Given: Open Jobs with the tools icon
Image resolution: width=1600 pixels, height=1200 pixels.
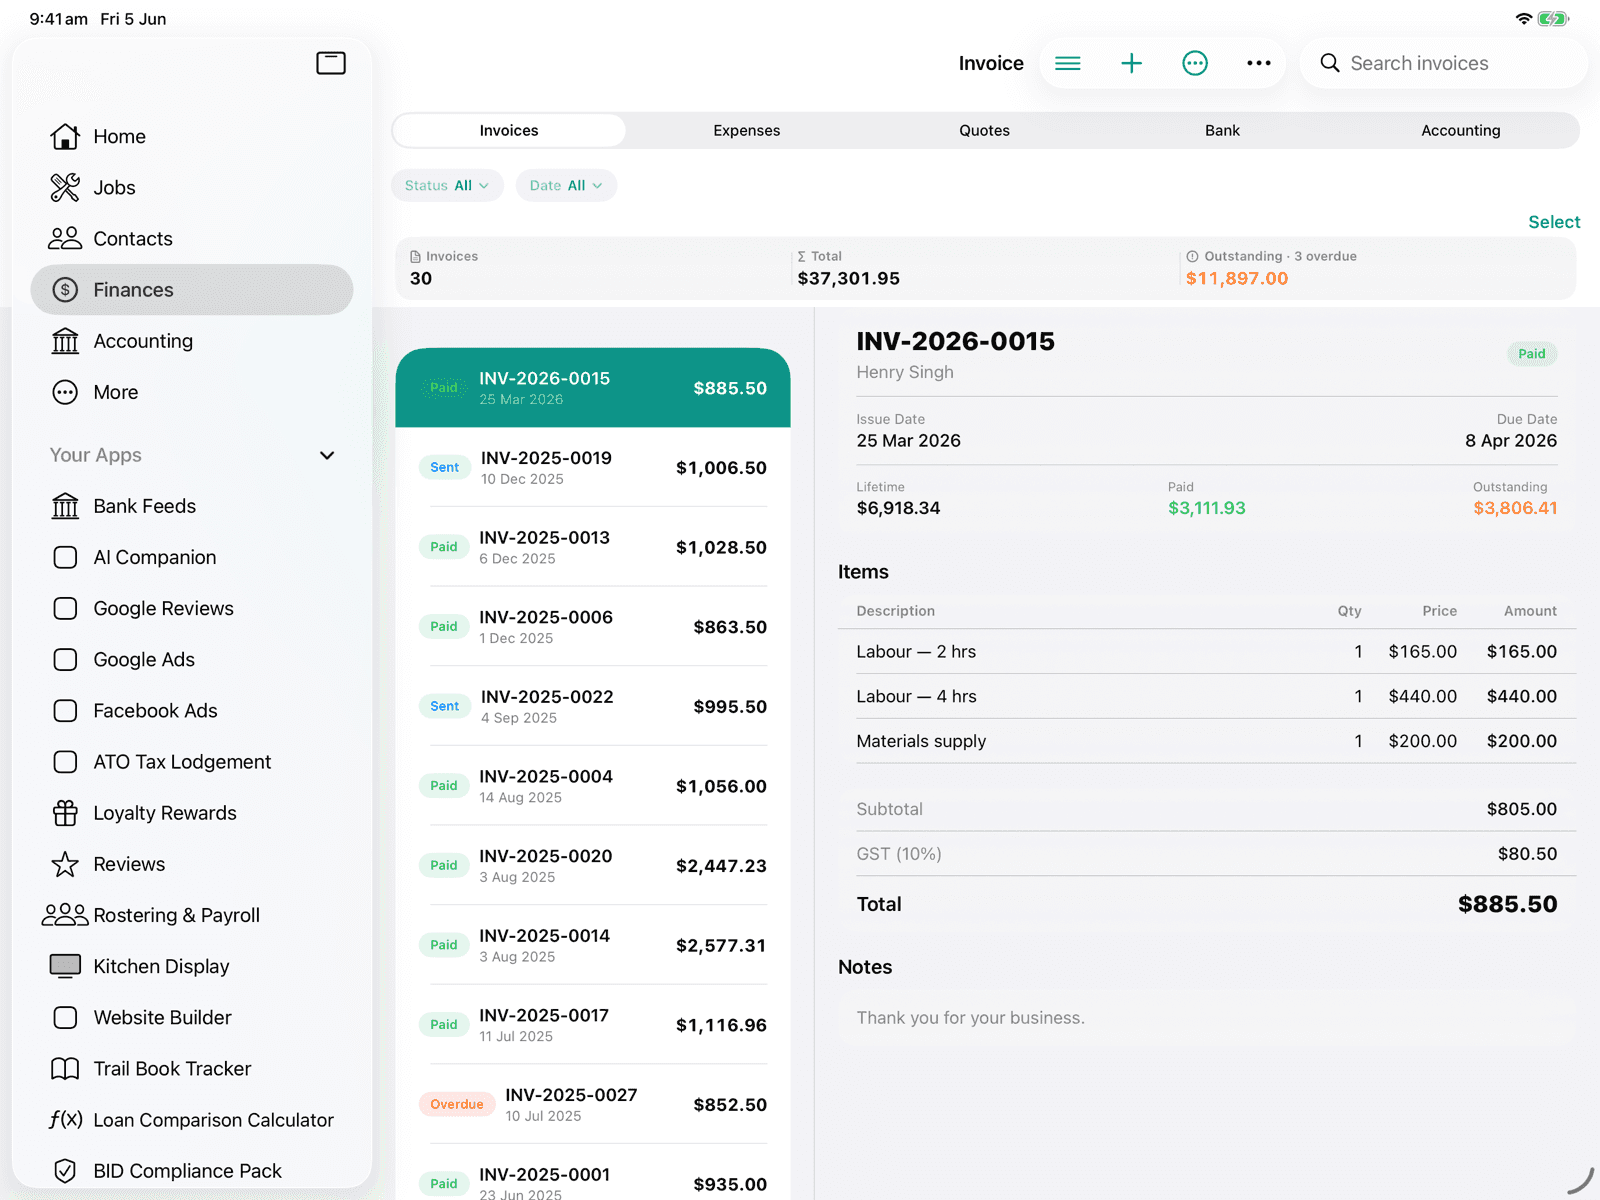Looking at the screenshot, I should (192, 187).
